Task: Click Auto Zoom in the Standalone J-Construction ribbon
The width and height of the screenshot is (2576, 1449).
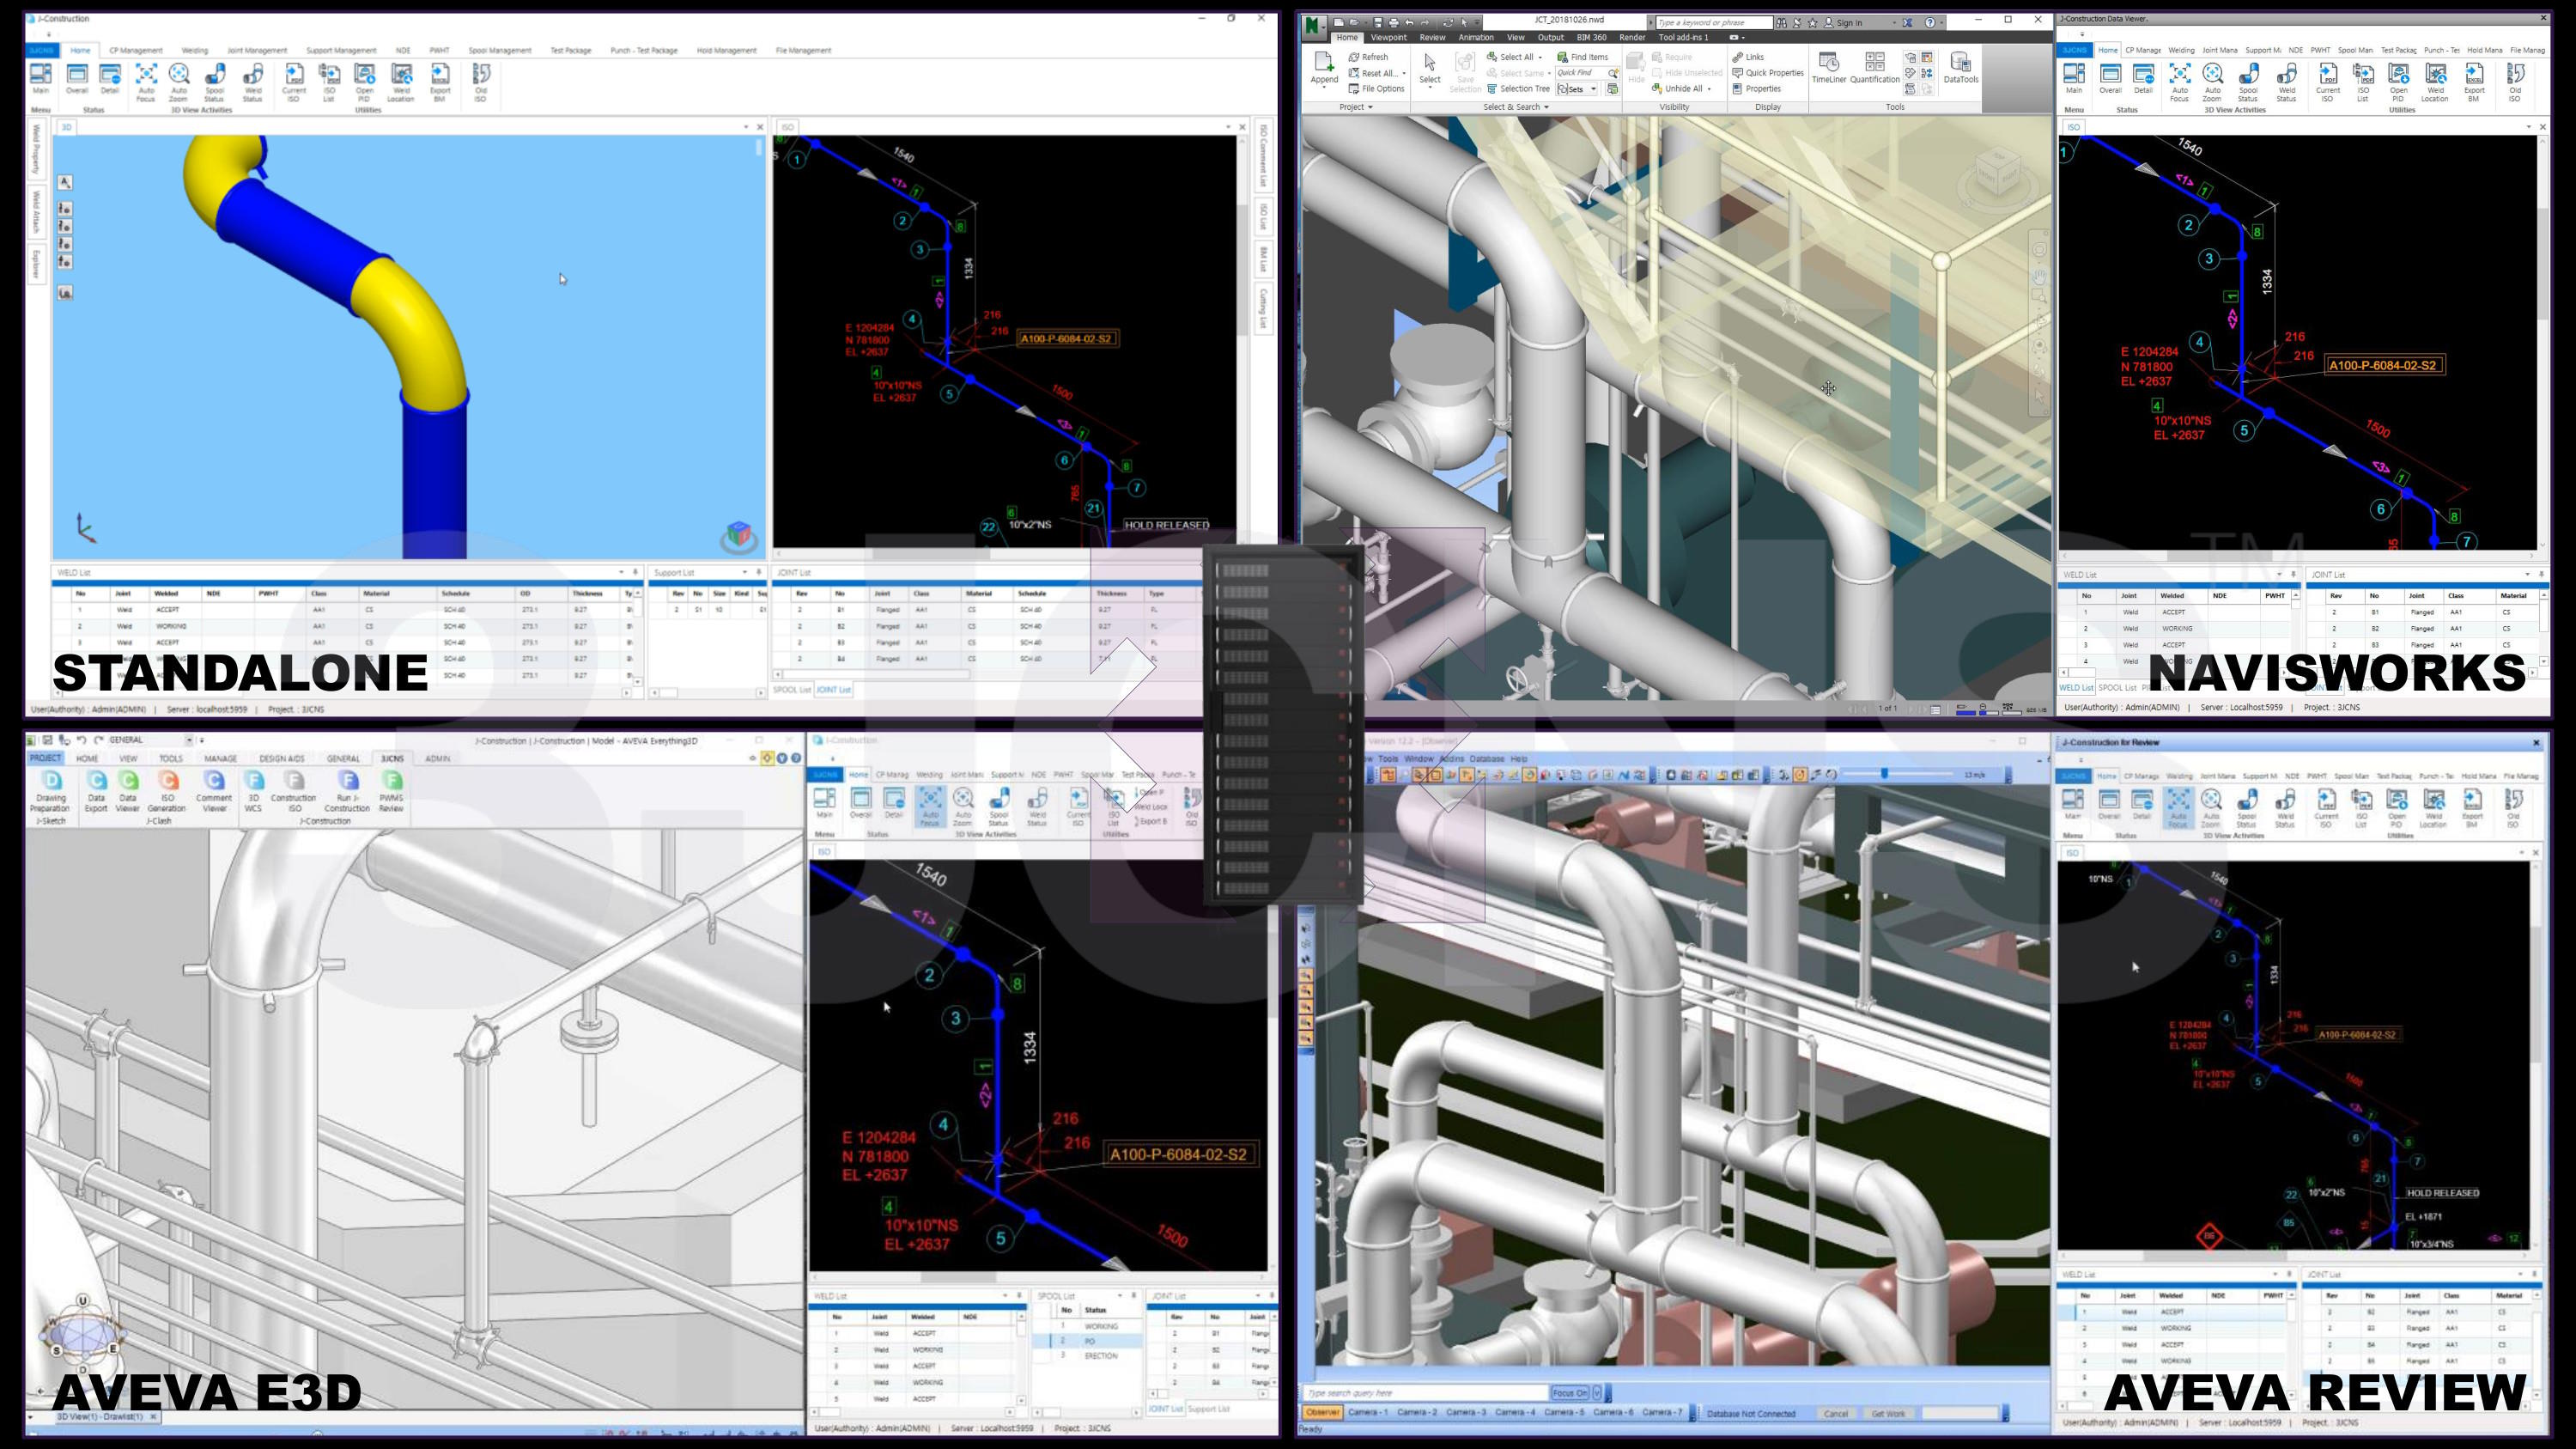Action: (179, 82)
